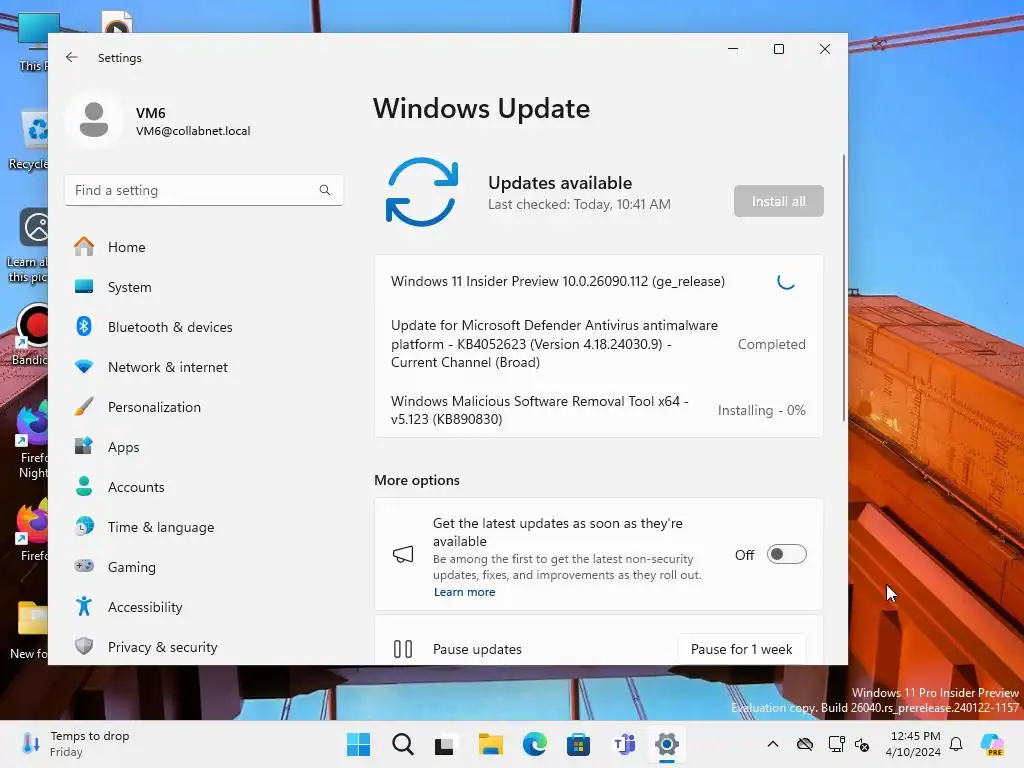Maximize the Settings window
The image size is (1024, 768).
(x=778, y=49)
